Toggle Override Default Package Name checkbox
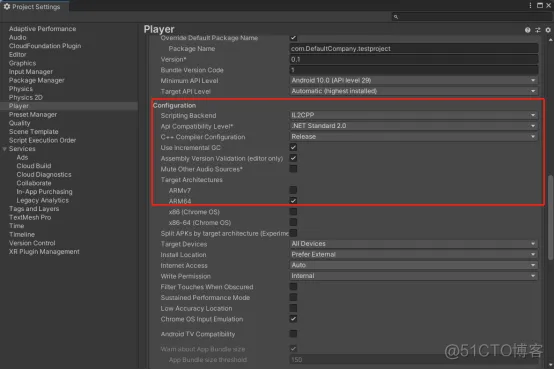 click(x=293, y=37)
